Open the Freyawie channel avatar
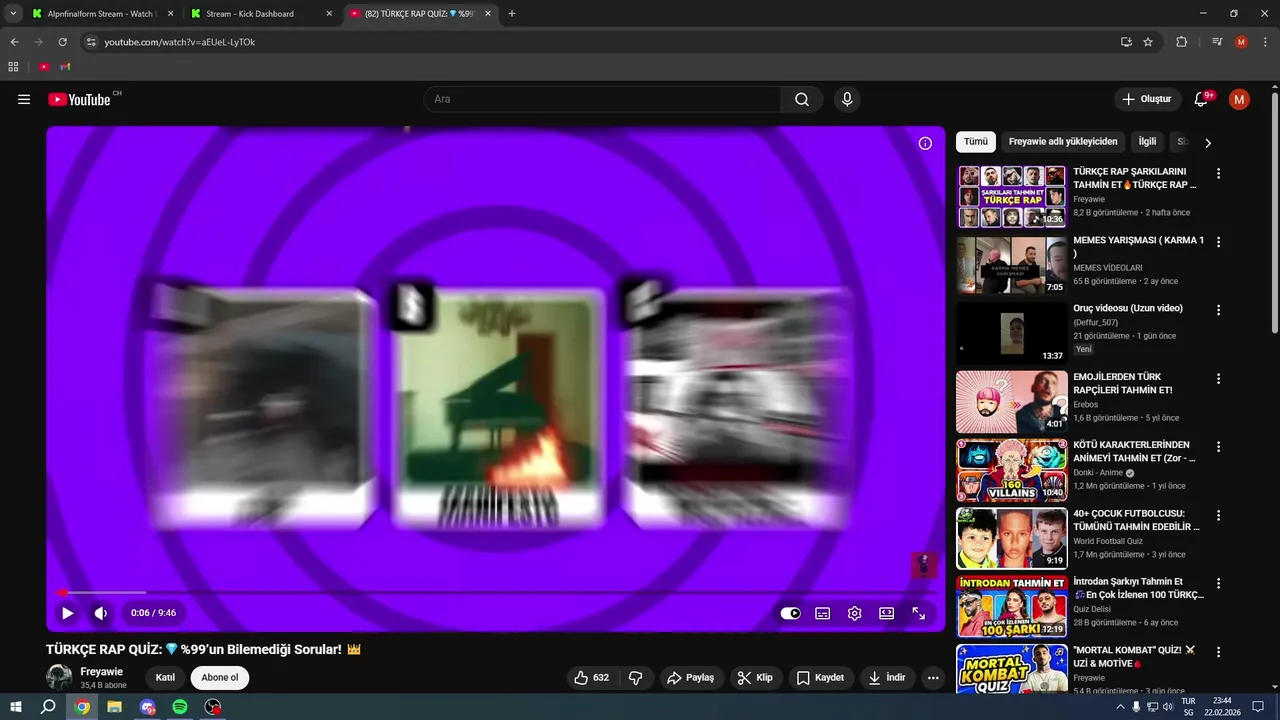The width and height of the screenshot is (1280, 720). coord(59,677)
